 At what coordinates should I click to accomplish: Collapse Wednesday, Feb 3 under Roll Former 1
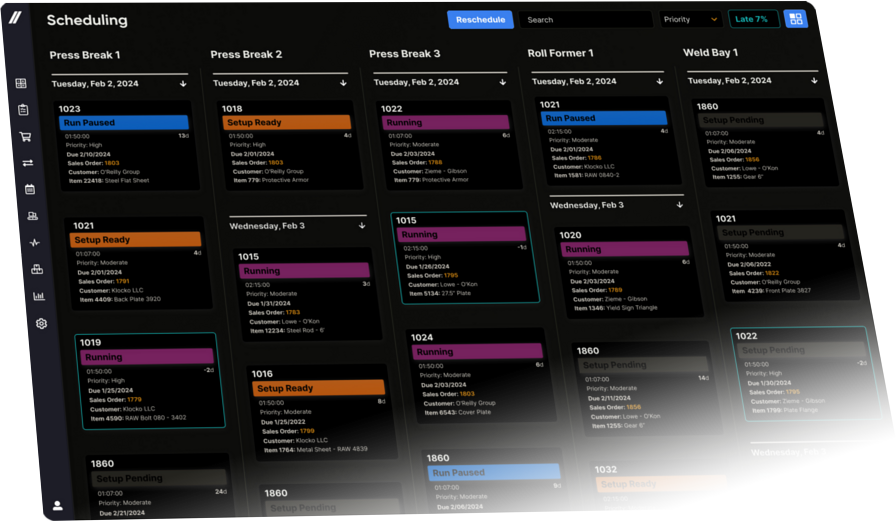point(679,205)
